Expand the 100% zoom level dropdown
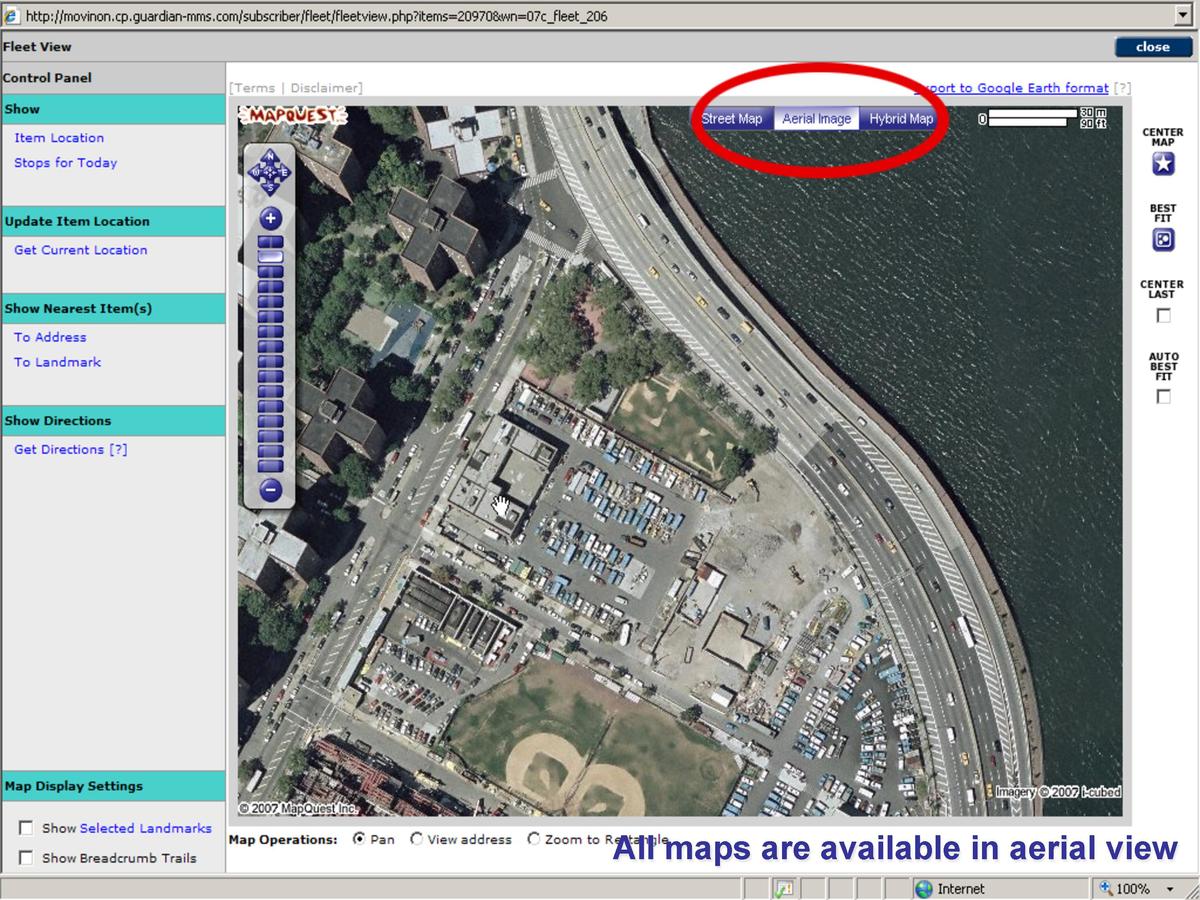The image size is (1200, 900). 1170,889
